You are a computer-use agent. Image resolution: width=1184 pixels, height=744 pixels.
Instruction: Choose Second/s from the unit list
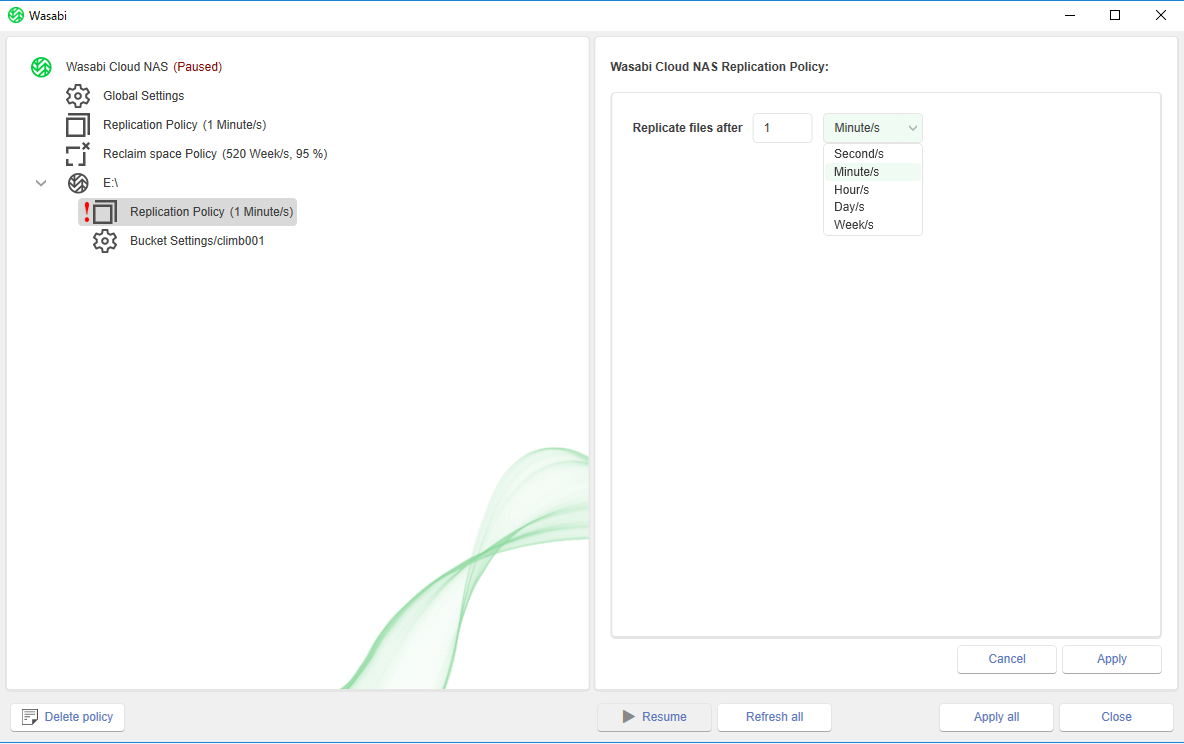click(873, 154)
